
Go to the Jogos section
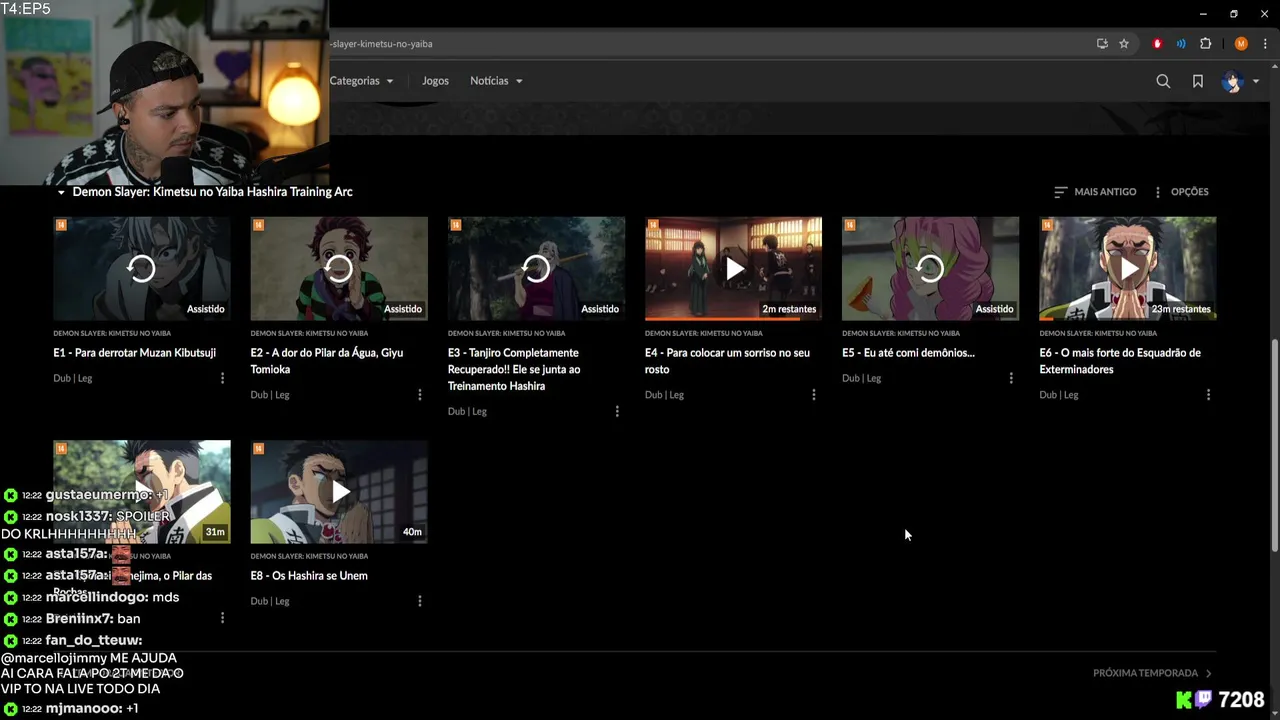coord(435,81)
